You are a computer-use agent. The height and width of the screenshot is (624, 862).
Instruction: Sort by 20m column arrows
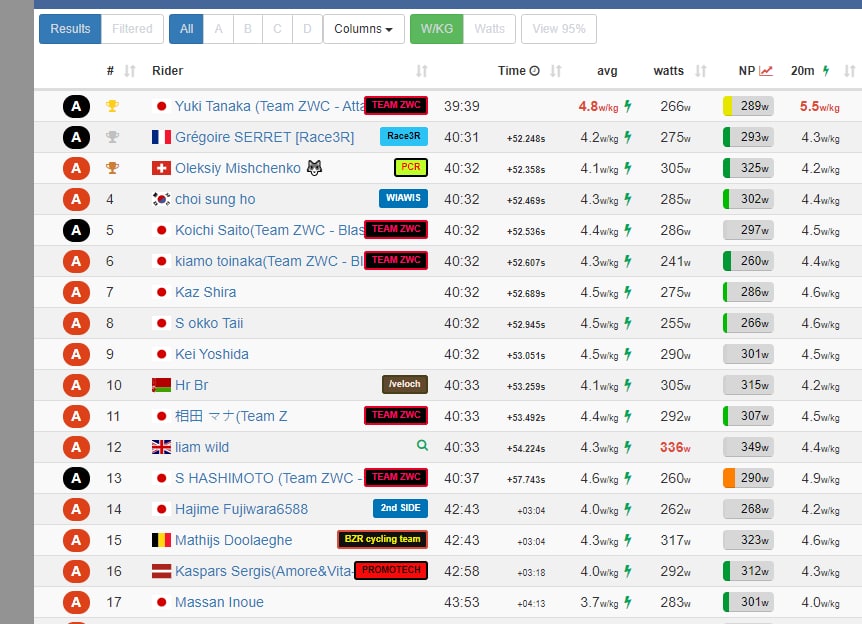(x=849, y=71)
